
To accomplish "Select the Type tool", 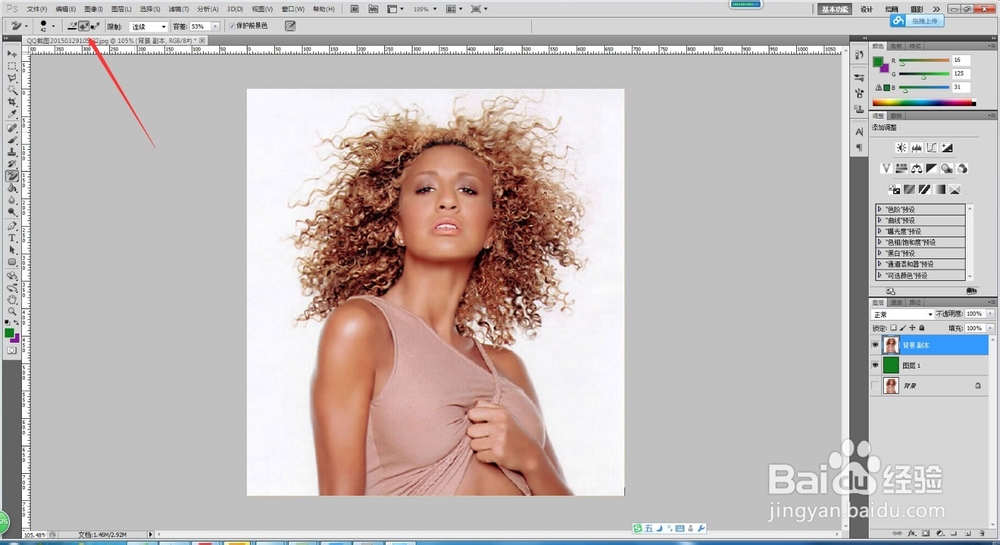I will point(11,238).
